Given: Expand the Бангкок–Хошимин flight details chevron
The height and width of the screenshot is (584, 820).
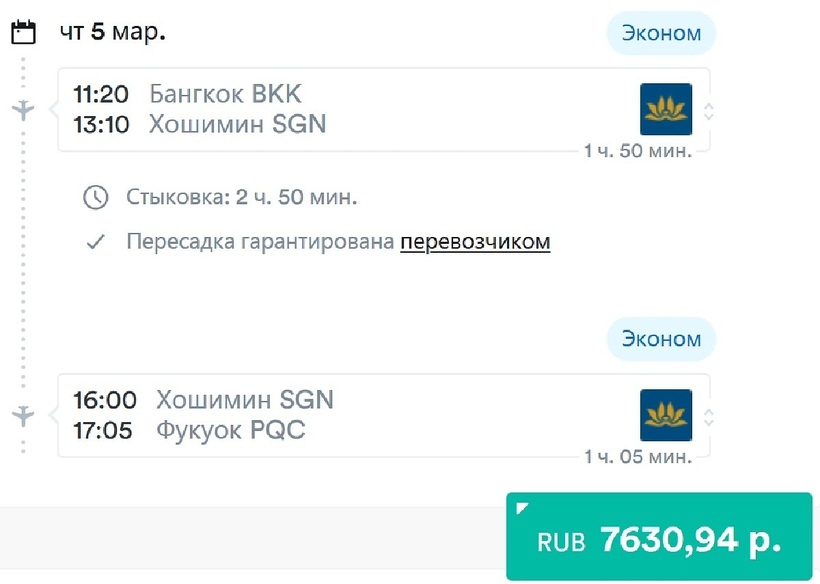Looking at the screenshot, I should tap(709, 111).
